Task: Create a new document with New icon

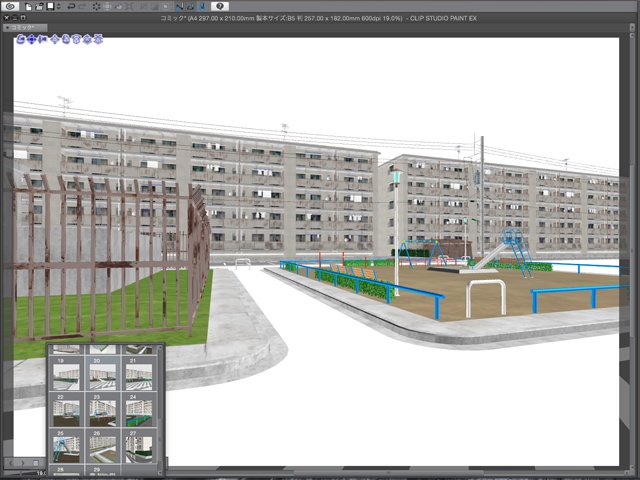Action: (x=28, y=7)
